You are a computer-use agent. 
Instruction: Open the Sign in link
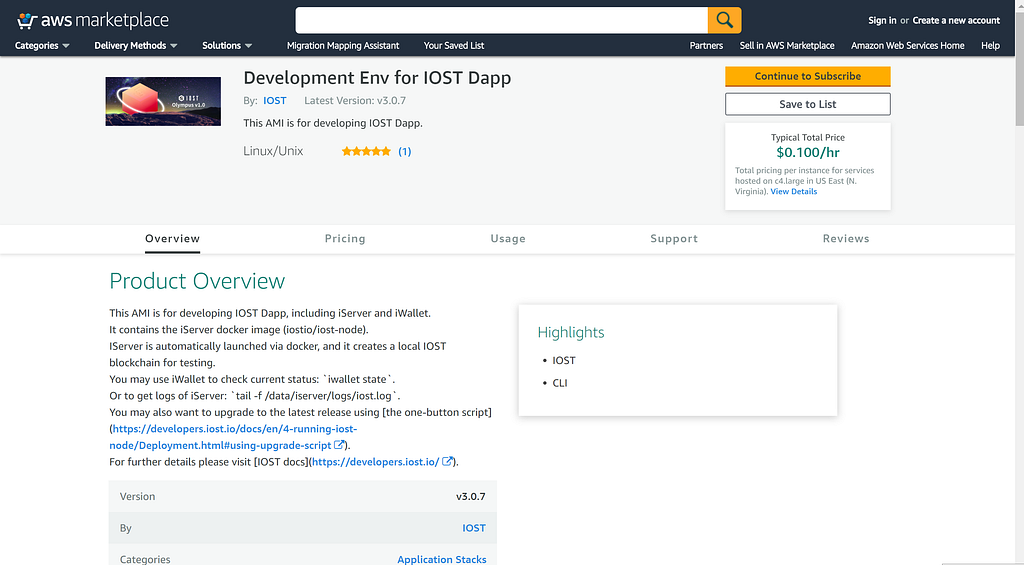point(882,20)
